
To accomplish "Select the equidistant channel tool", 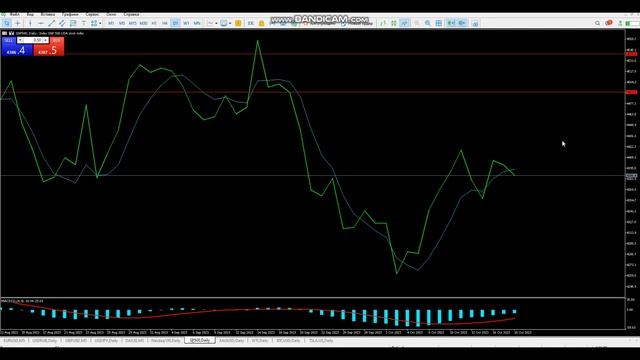I will [62, 23].
